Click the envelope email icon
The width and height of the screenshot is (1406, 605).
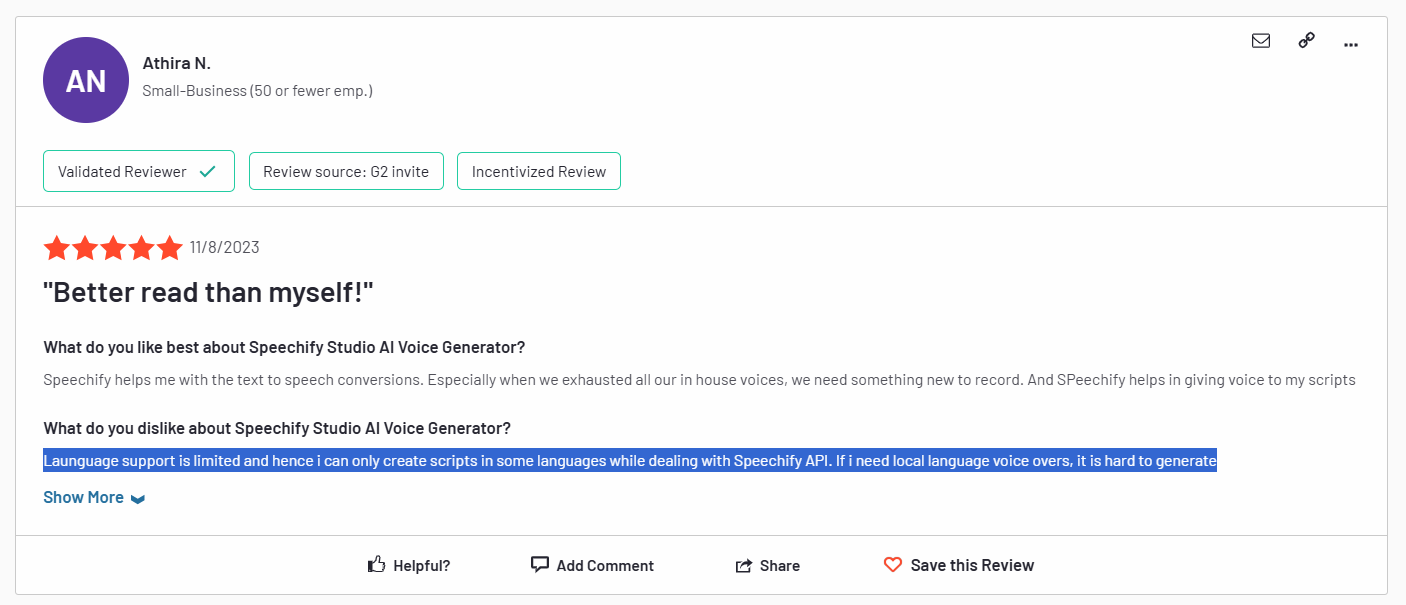pos(1261,41)
